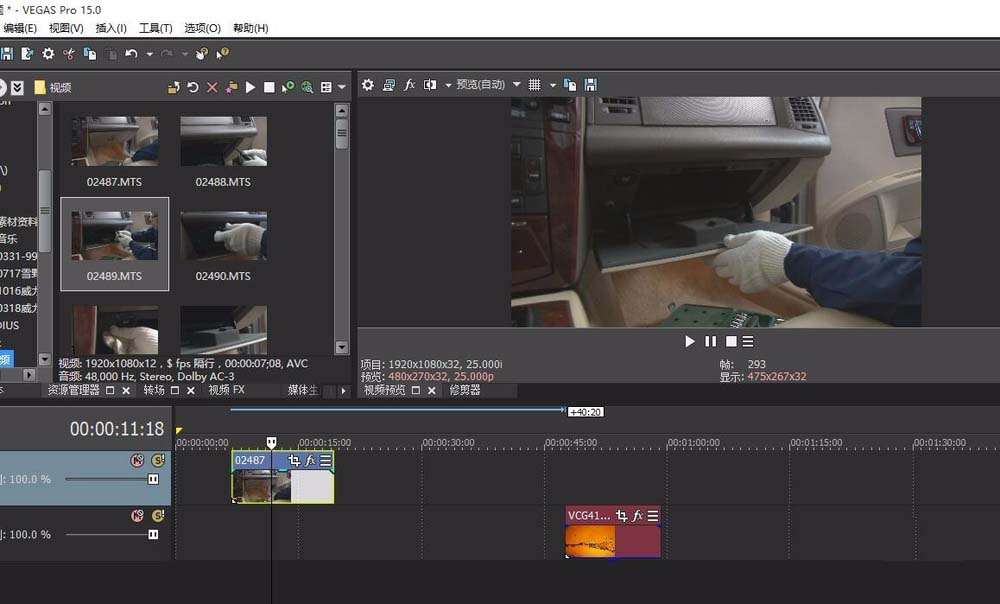The height and width of the screenshot is (604, 1000).
Task: Click the scissors cut icon in main toolbar
Action: 70,53
